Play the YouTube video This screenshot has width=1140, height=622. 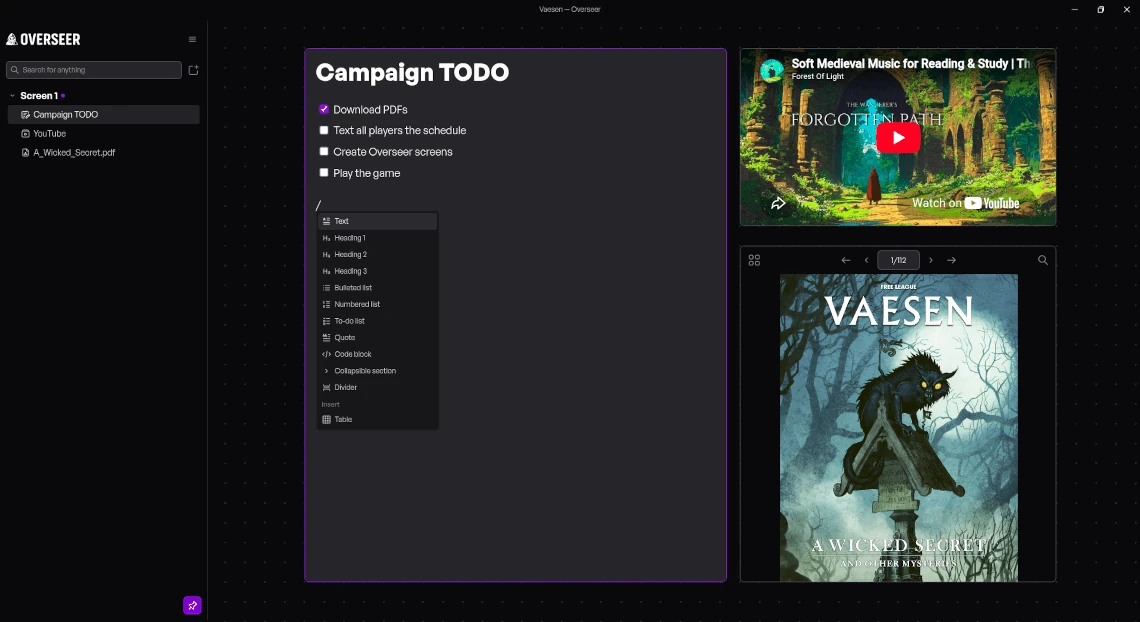(x=898, y=137)
